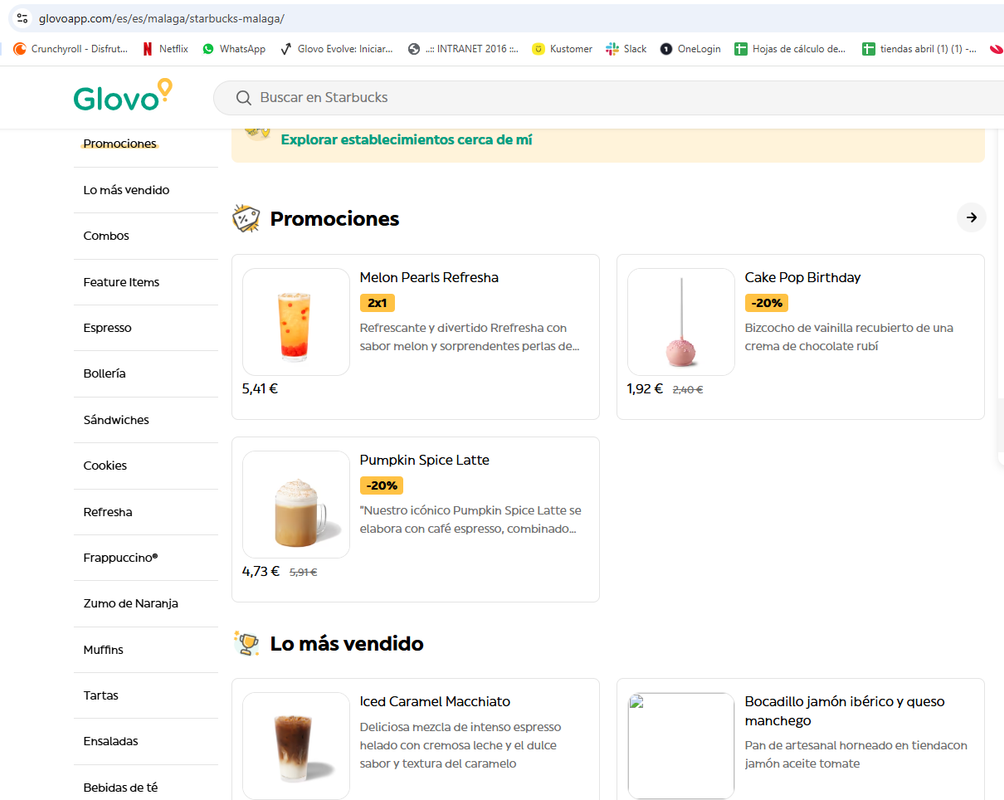Click the 4,73 € price

pyautogui.click(x=261, y=571)
